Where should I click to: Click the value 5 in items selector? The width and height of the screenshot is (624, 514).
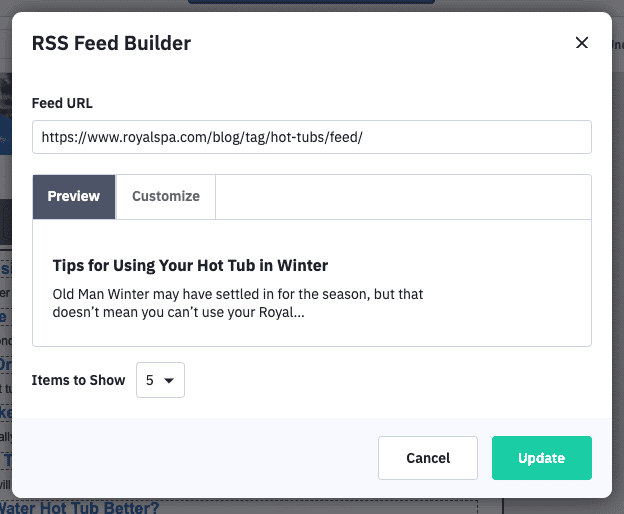pos(150,380)
